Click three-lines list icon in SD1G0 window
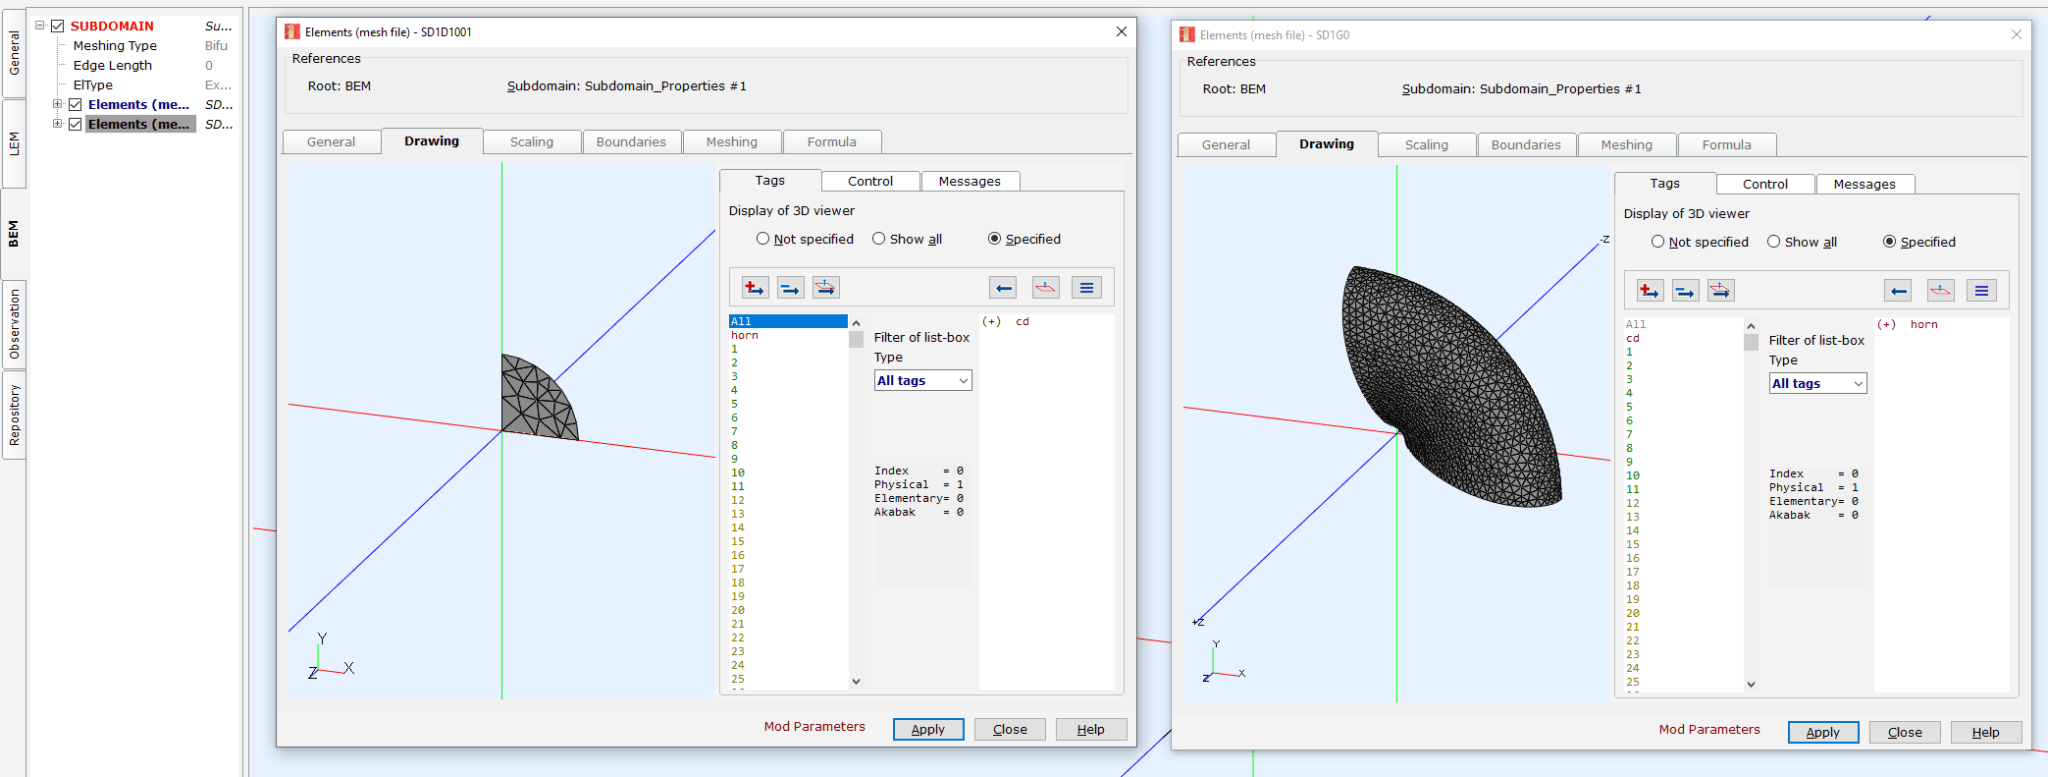This screenshot has width=2048, height=777. tap(1982, 291)
